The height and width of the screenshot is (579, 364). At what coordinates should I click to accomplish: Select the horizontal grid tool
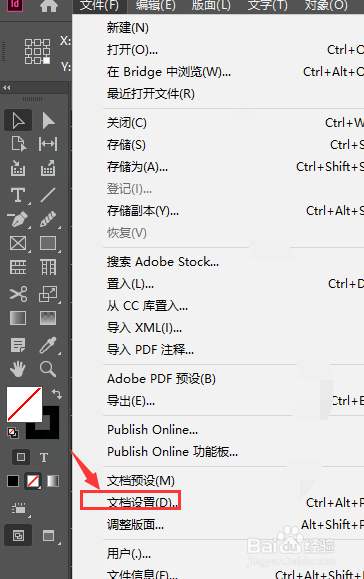click(18, 267)
